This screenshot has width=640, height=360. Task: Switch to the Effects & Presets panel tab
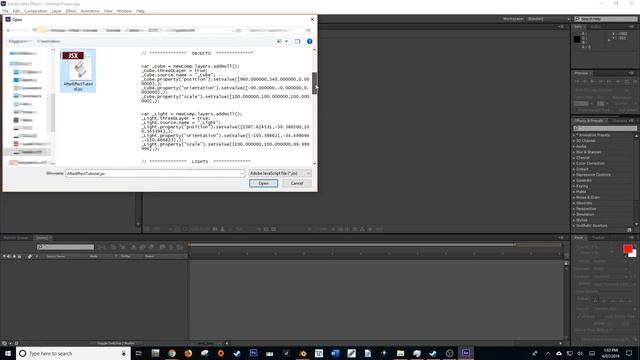(589, 121)
